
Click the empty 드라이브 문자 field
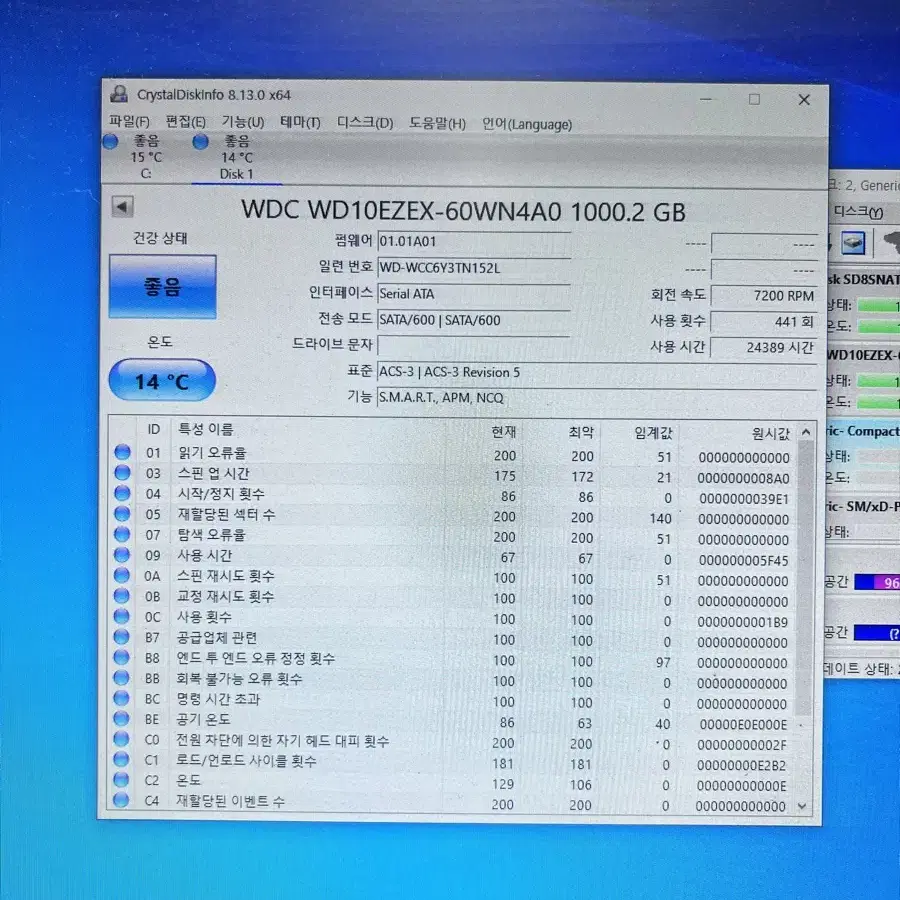point(474,346)
